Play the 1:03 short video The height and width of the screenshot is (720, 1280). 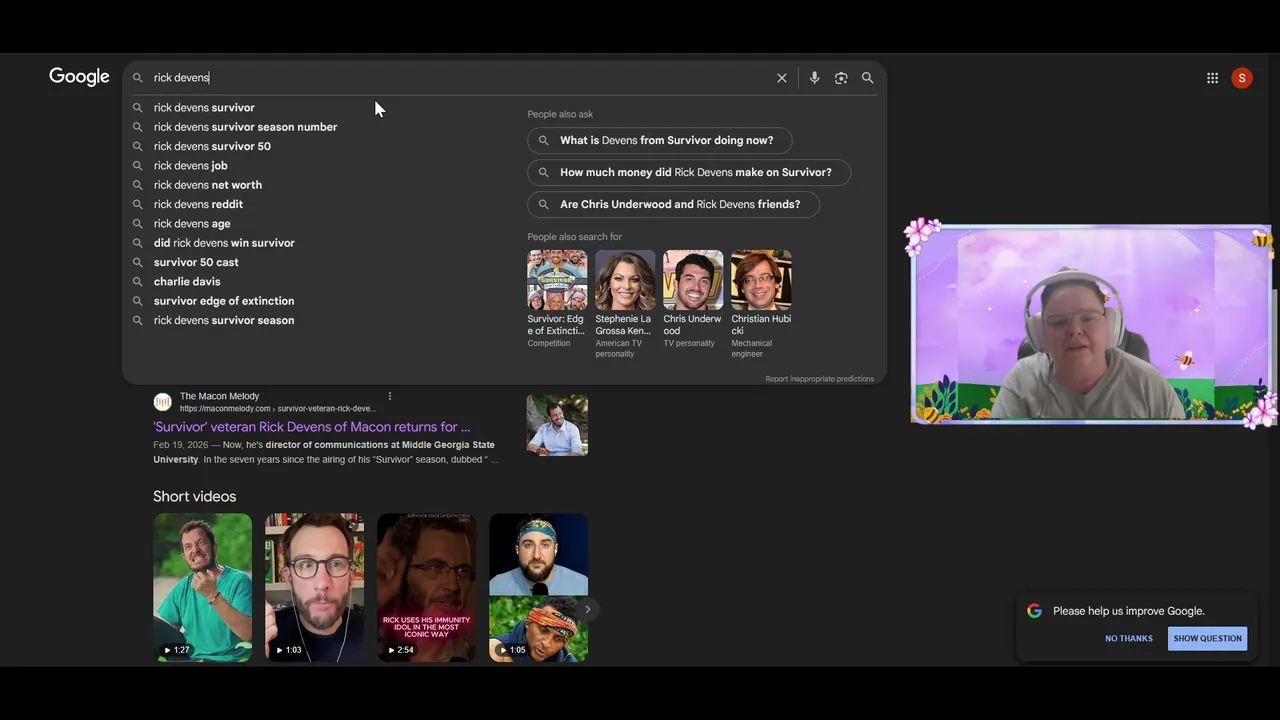click(x=314, y=588)
